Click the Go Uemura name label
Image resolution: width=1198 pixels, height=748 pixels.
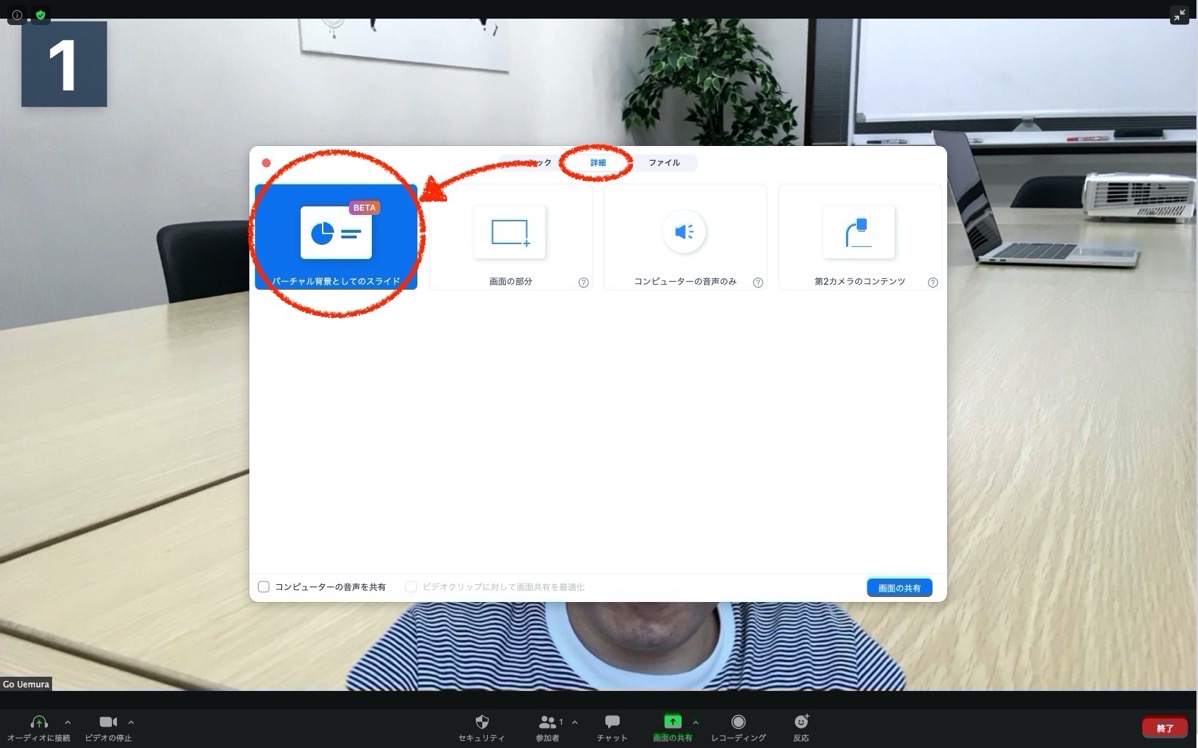tap(26, 684)
